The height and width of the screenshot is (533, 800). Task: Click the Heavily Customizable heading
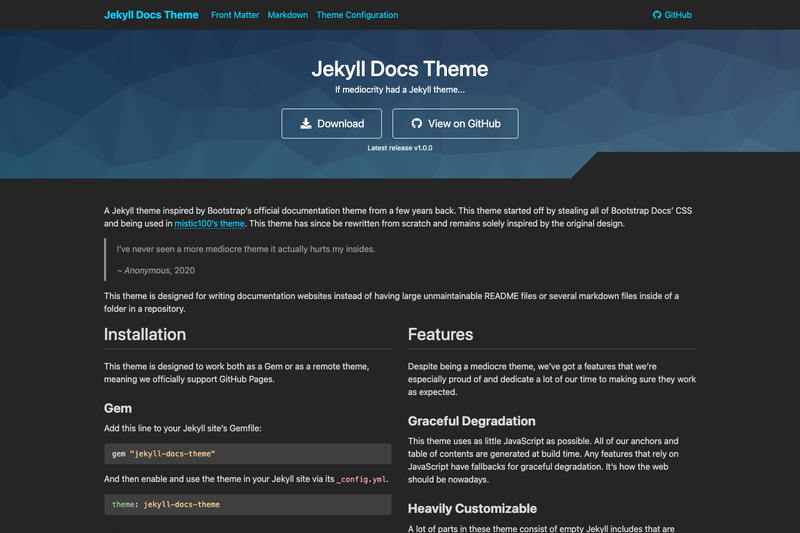[472, 509]
